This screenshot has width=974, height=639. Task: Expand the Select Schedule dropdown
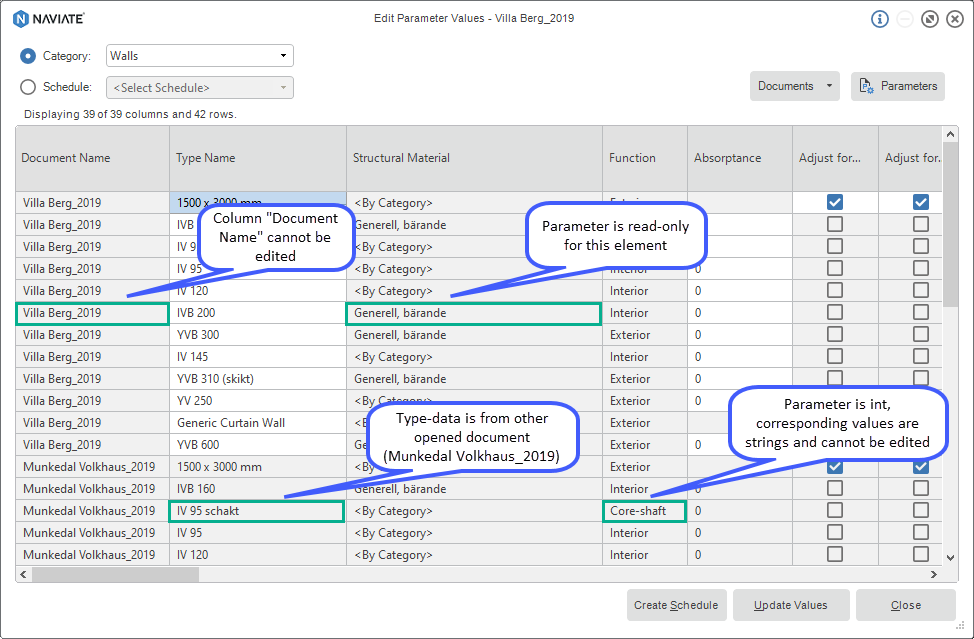click(x=199, y=88)
